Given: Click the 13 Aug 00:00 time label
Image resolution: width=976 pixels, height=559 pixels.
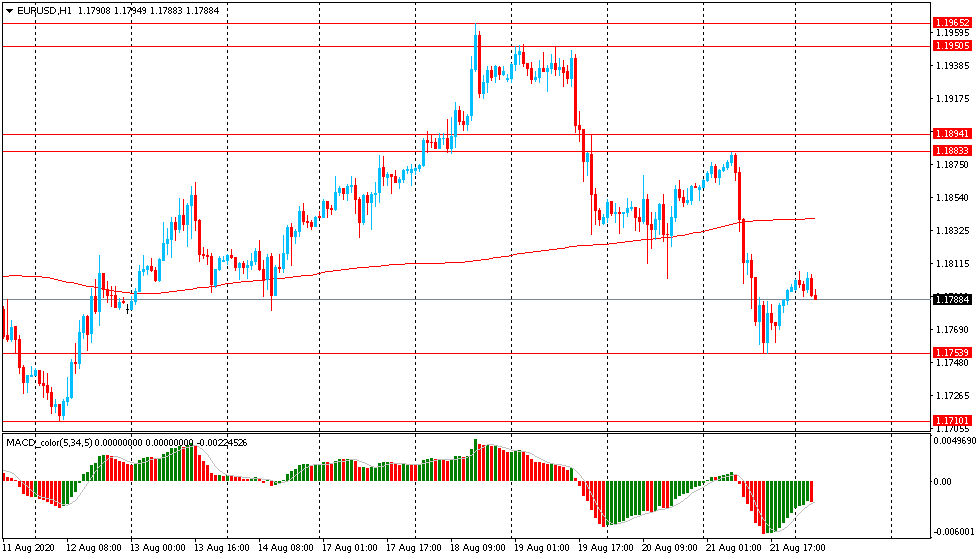Looking at the screenshot, I should click(x=157, y=548).
